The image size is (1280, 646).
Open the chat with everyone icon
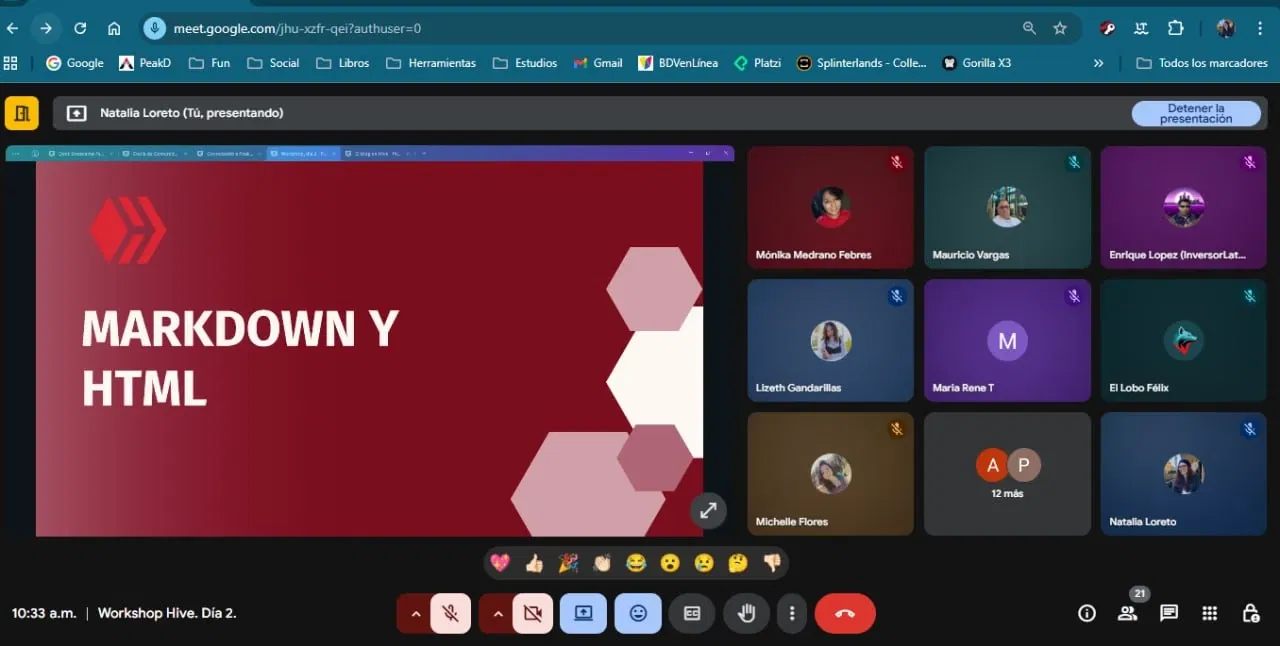(1169, 614)
